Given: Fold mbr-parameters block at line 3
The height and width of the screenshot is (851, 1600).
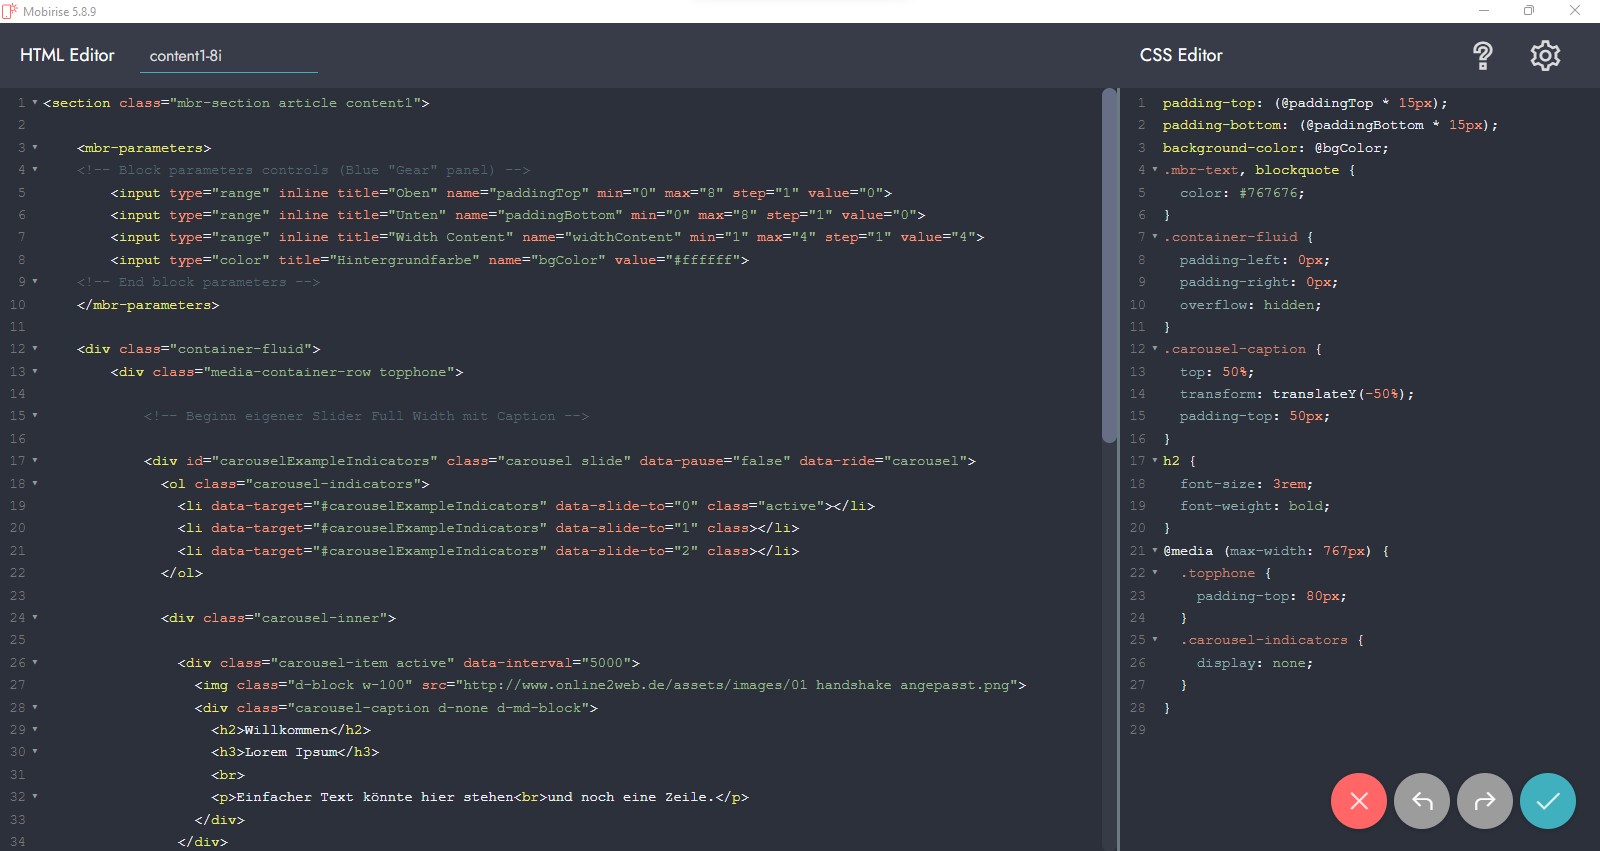Looking at the screenshot, I should pyautogui.click(x=35, y=148).
